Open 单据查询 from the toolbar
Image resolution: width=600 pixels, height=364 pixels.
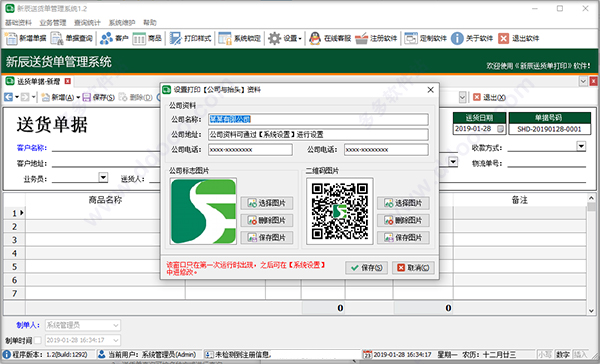pyautogui.click(x=72, y=38)
